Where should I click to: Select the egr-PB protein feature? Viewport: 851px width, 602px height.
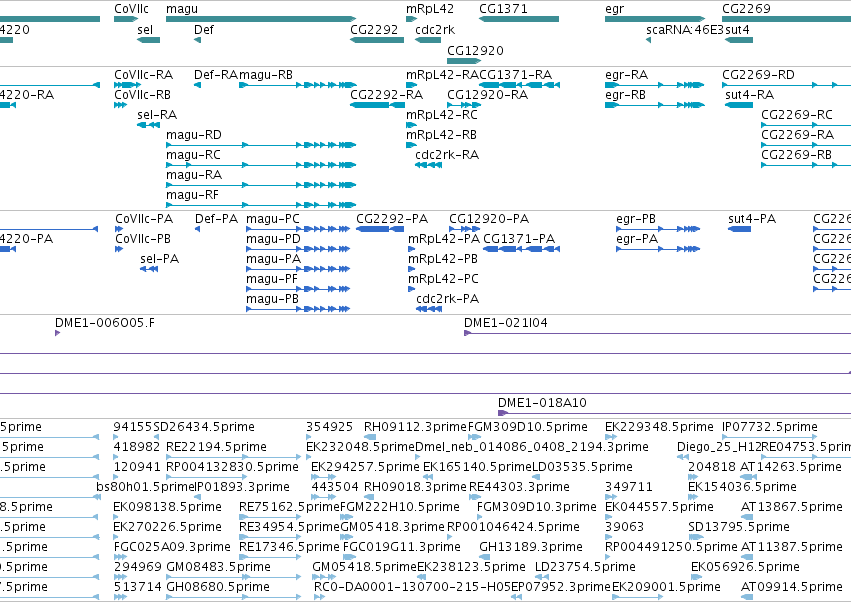pos(658,229)
